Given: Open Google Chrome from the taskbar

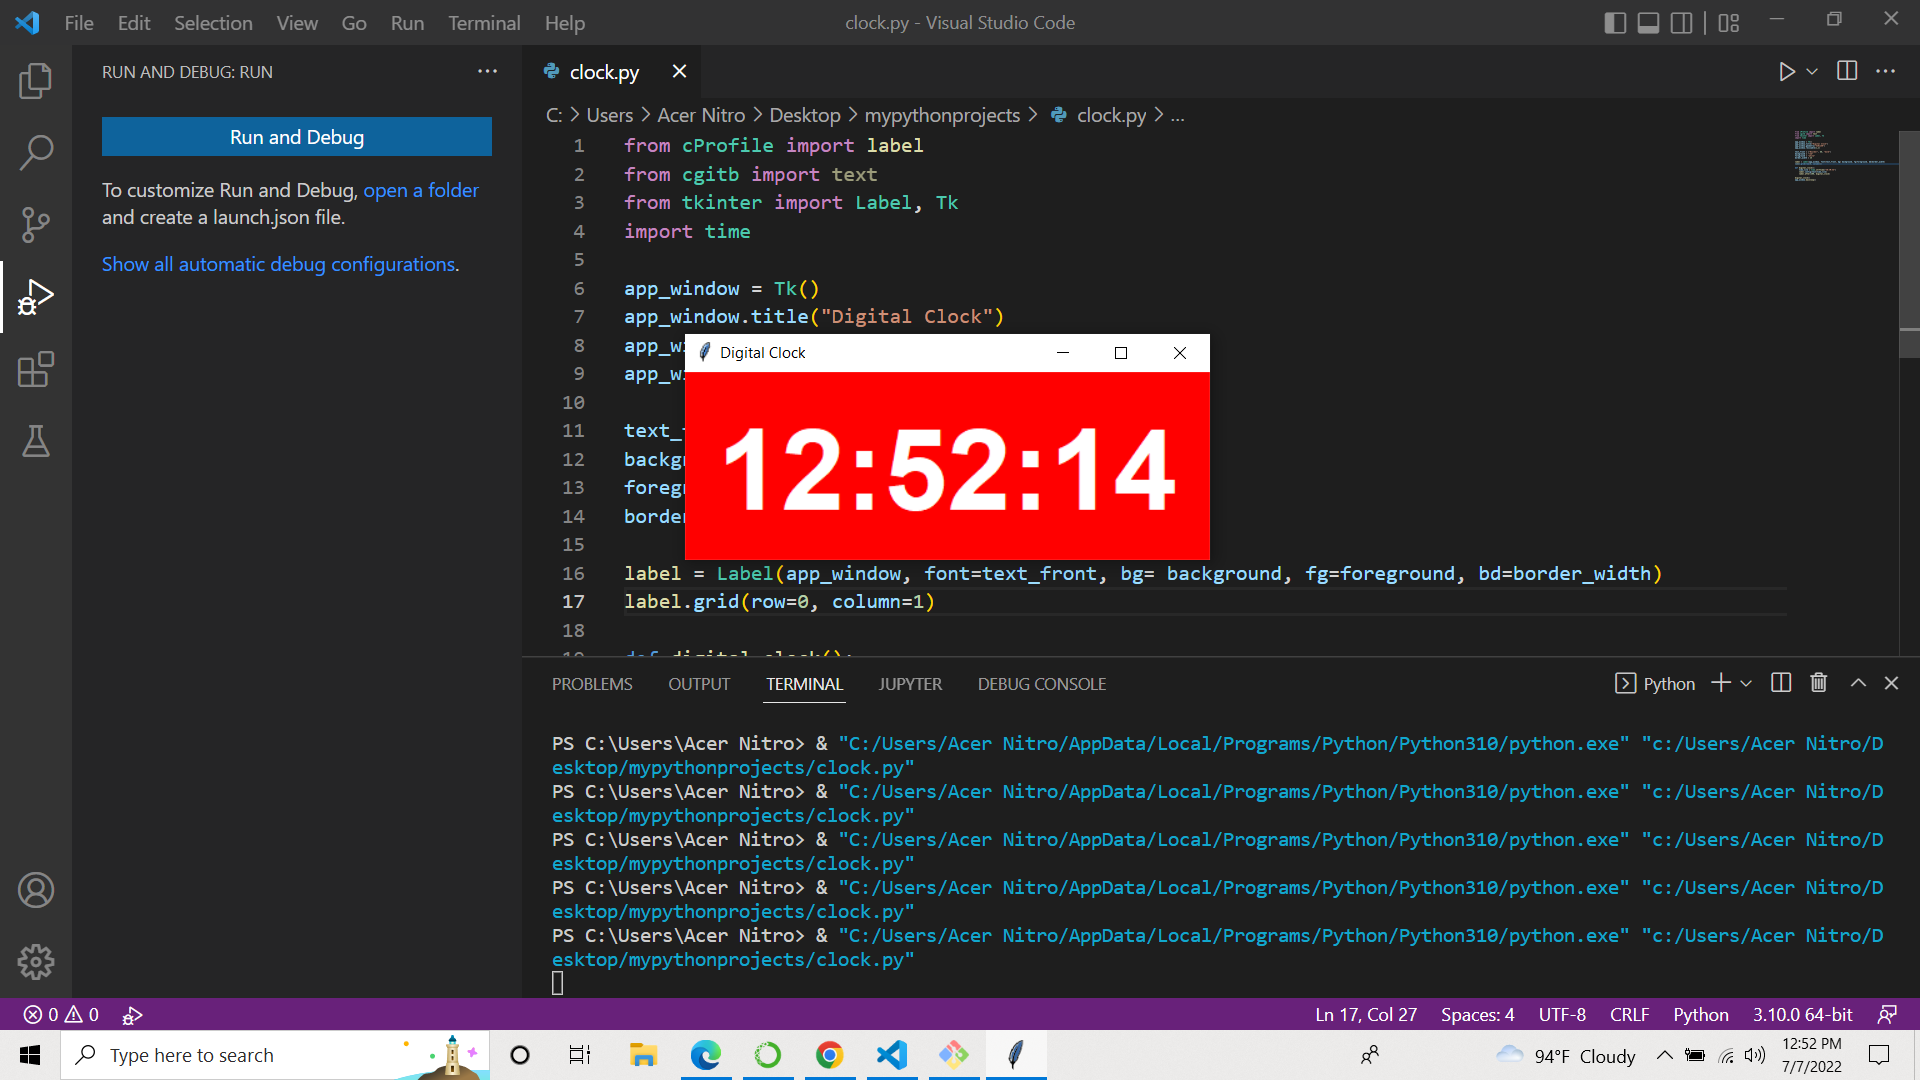Looking at the screenshot, I should [x=829, y=1055].
